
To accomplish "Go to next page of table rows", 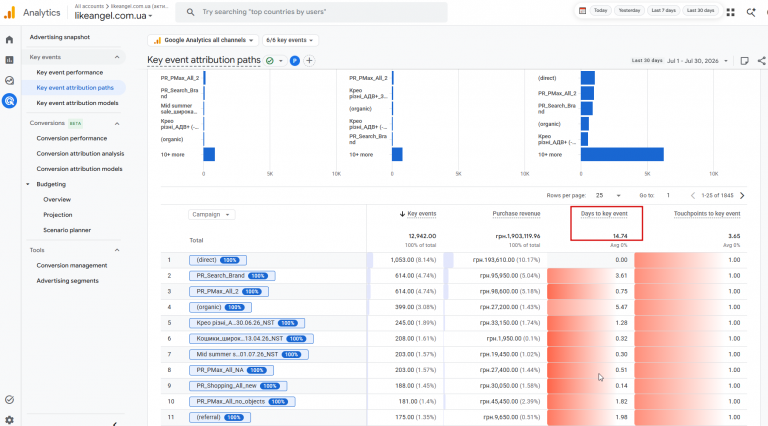I will click(x=742, y=195).
